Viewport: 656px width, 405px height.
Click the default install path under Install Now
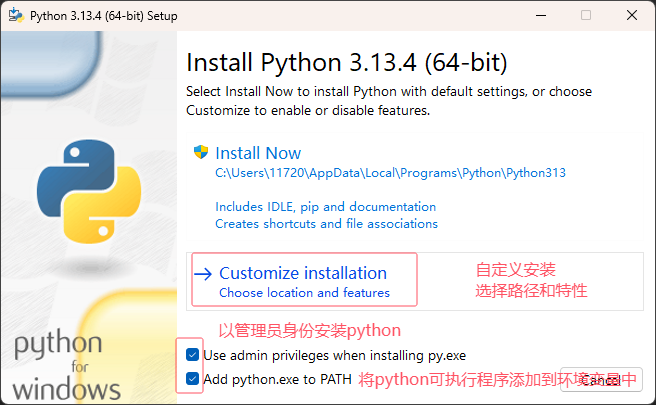pyautogui.click(x=390, y=173)
